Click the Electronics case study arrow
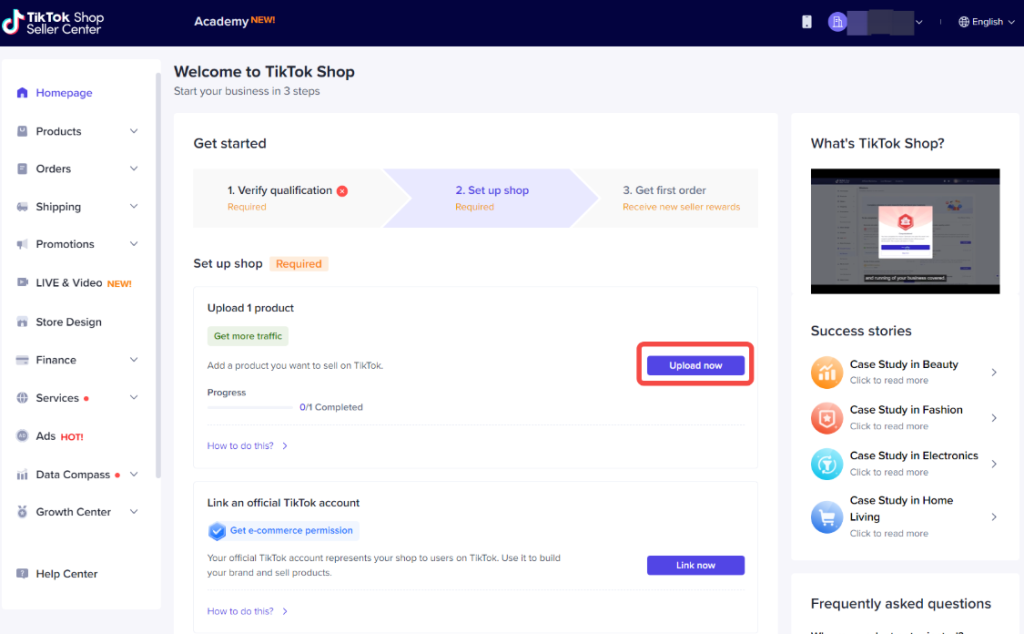This screenshot has height=634, width=1024. [x=994, y=464]
